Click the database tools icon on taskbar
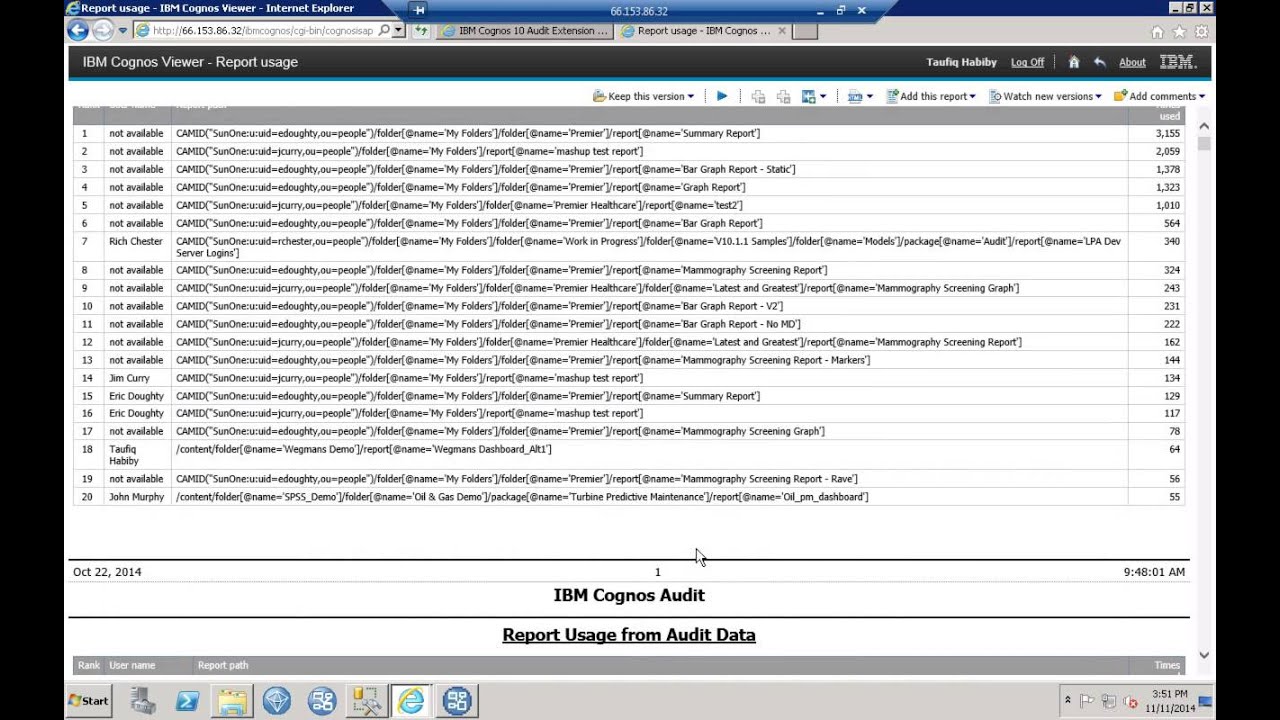Image resolution: width=1280 pixels, height=720 pixels. pos(366,700)
